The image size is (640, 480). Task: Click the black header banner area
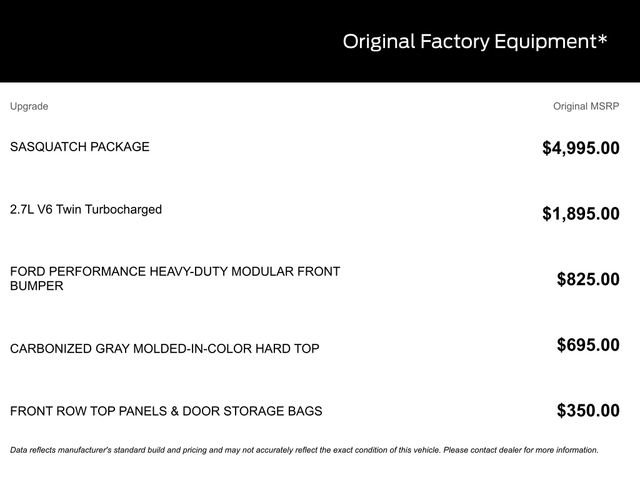320,41
